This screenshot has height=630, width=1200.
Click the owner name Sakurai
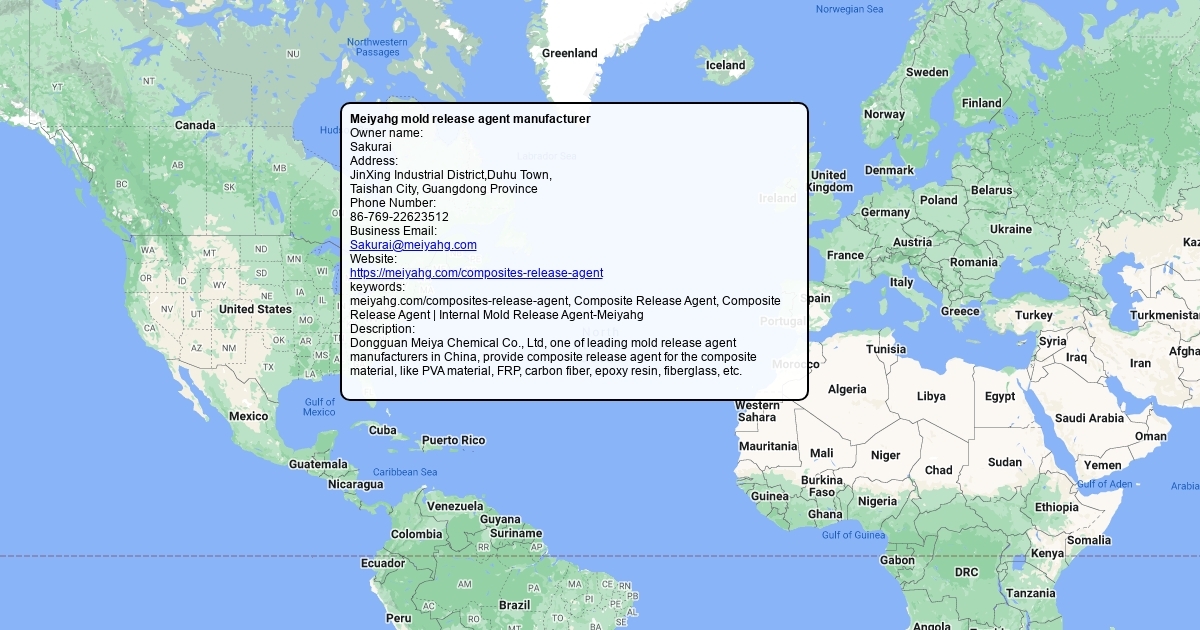click(x=371, y=147)
